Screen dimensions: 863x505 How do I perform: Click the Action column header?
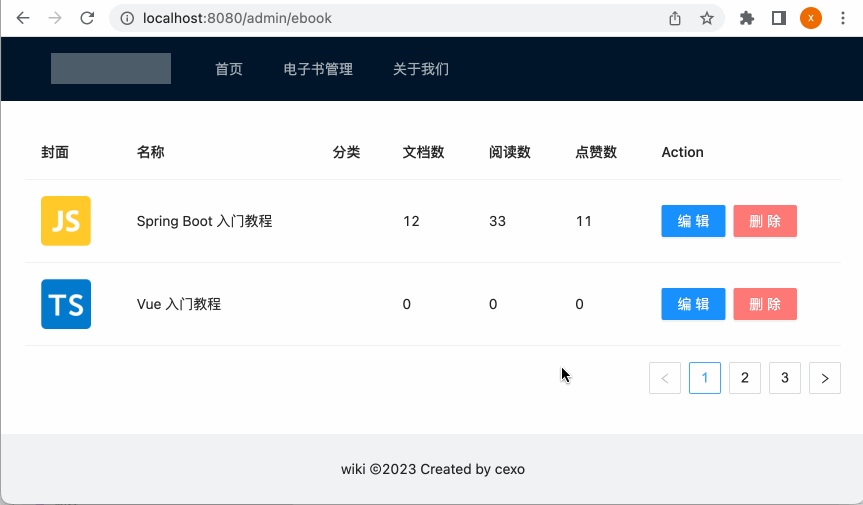pyautogui.click(x=682, y=152)
